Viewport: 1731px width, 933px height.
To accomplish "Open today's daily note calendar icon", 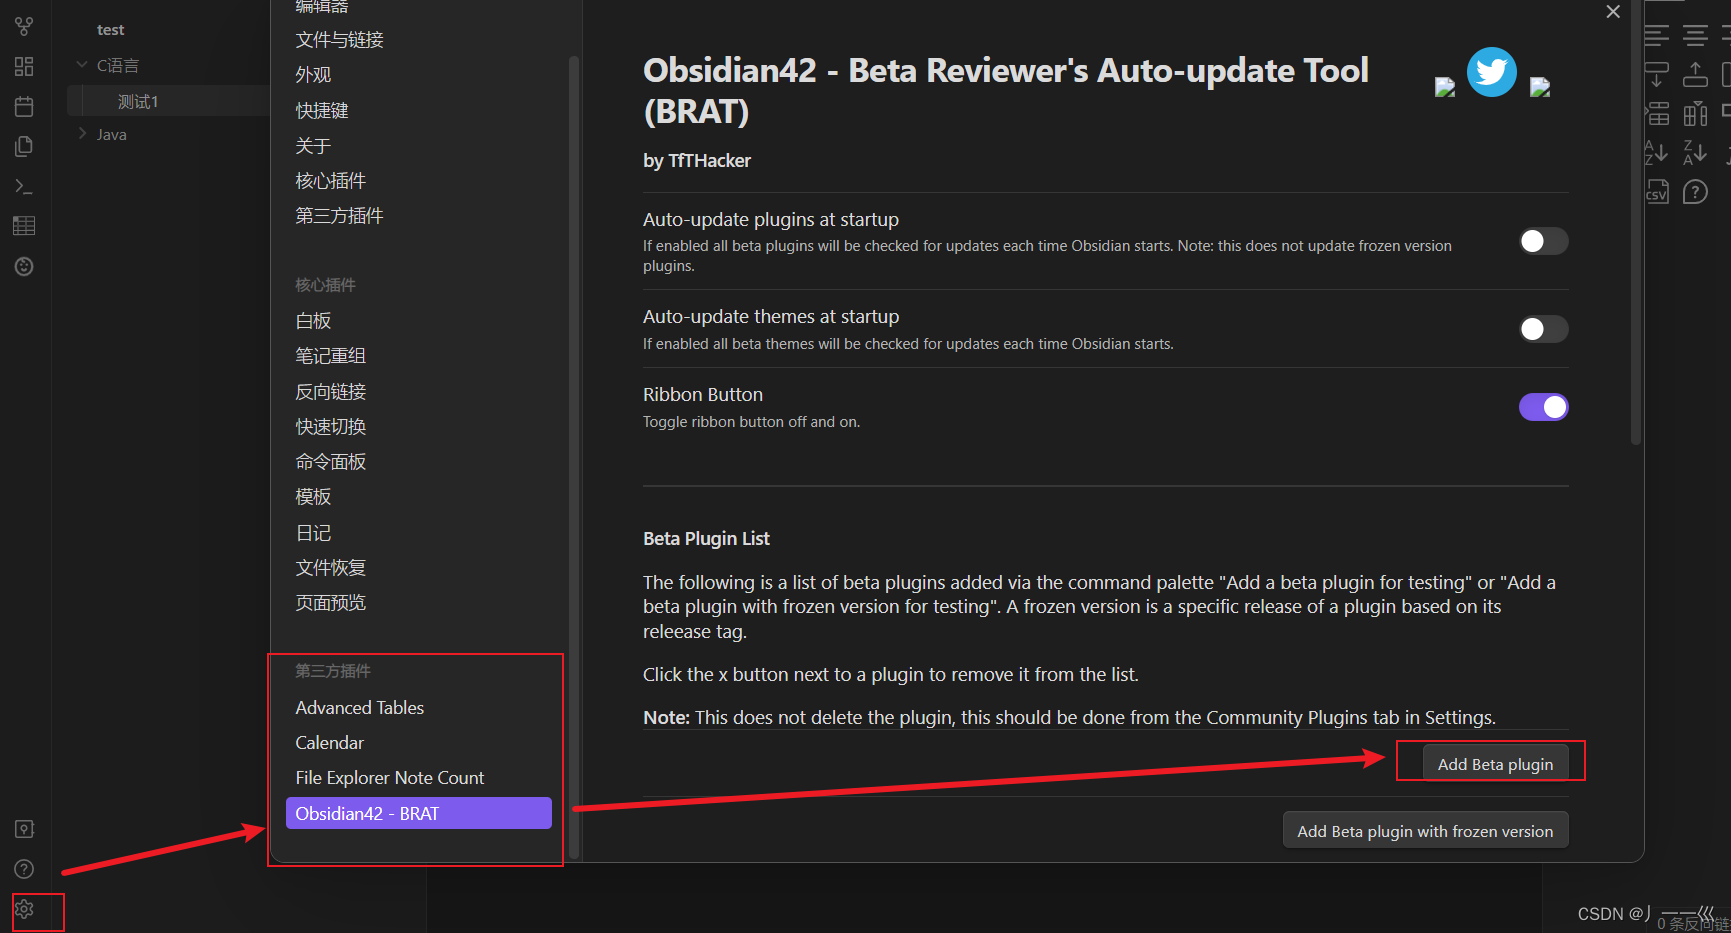I will click(24, 106).
